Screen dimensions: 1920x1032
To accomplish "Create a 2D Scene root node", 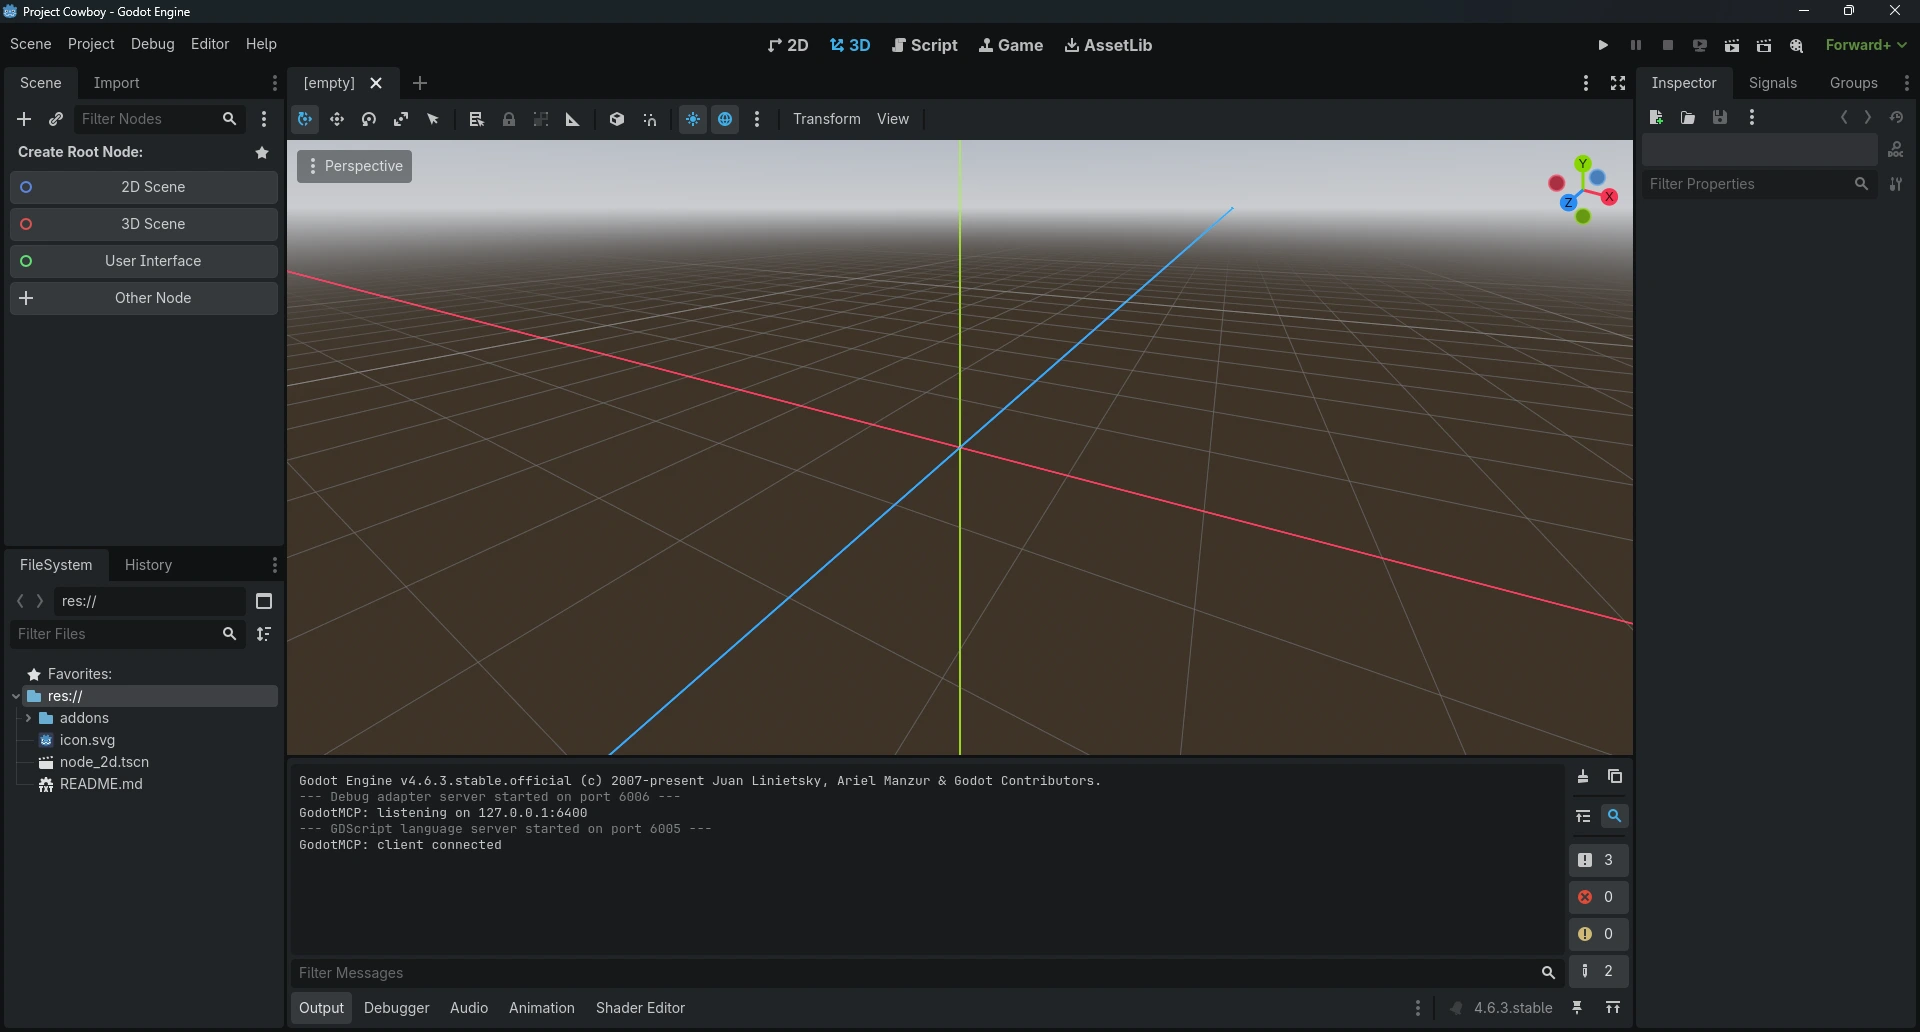I will pyautogui.click(x=144, y=187).
